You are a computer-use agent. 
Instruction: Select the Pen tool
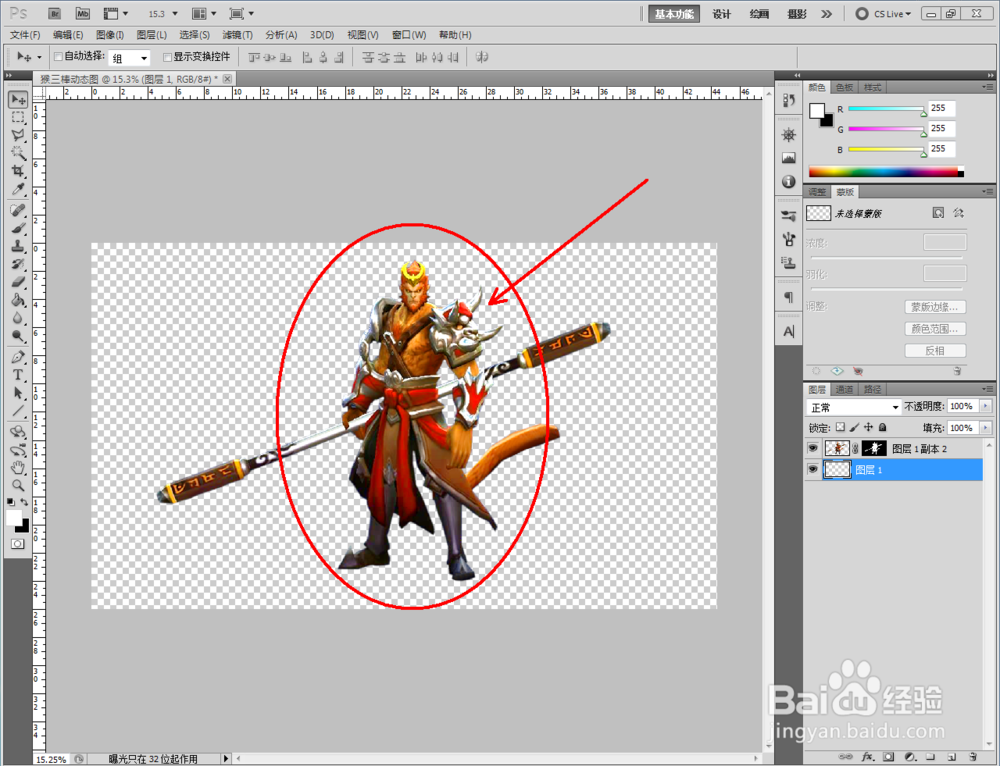pos(18,357)
